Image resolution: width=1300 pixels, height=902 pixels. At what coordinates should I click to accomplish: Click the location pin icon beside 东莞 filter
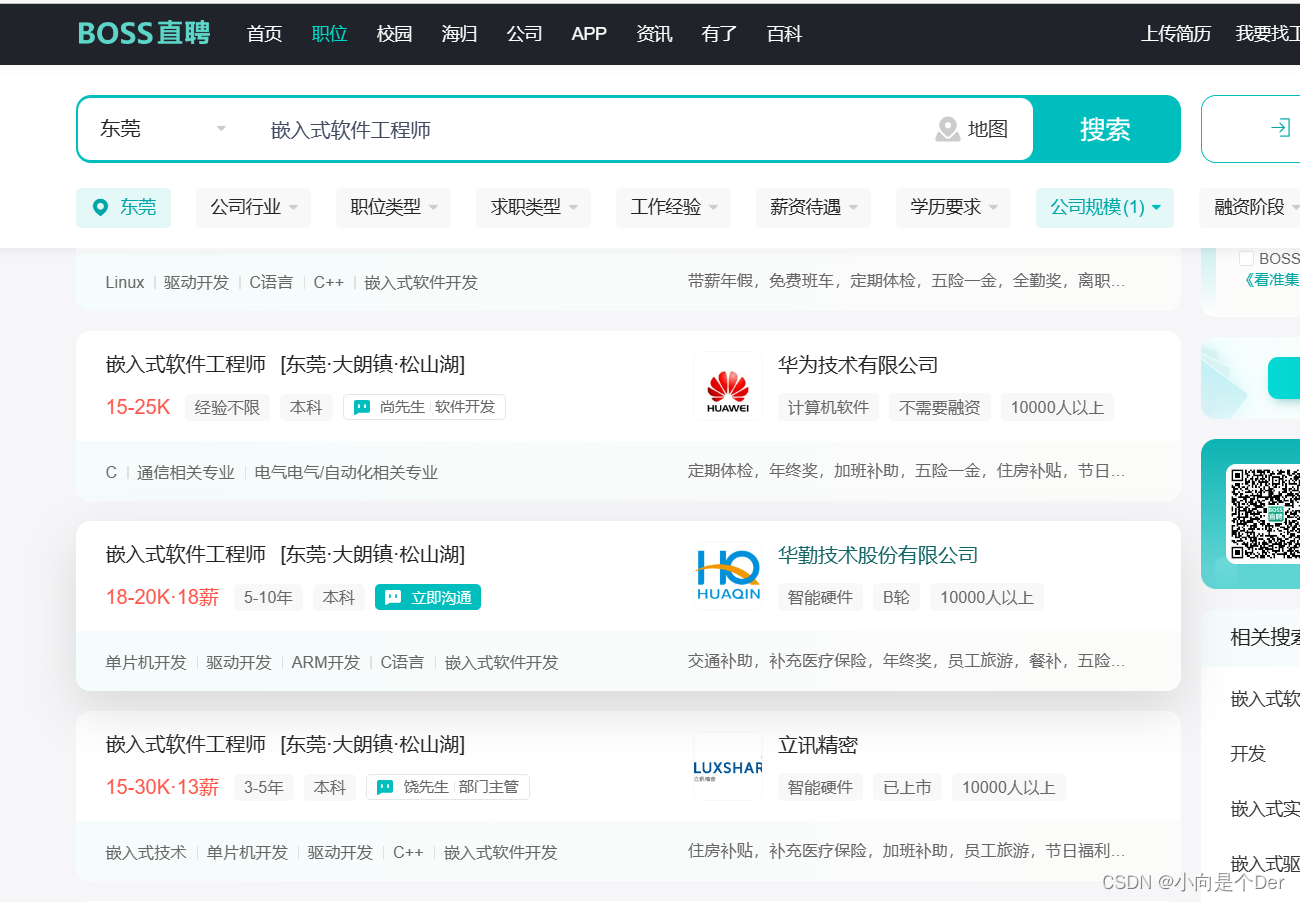(100, 207)
